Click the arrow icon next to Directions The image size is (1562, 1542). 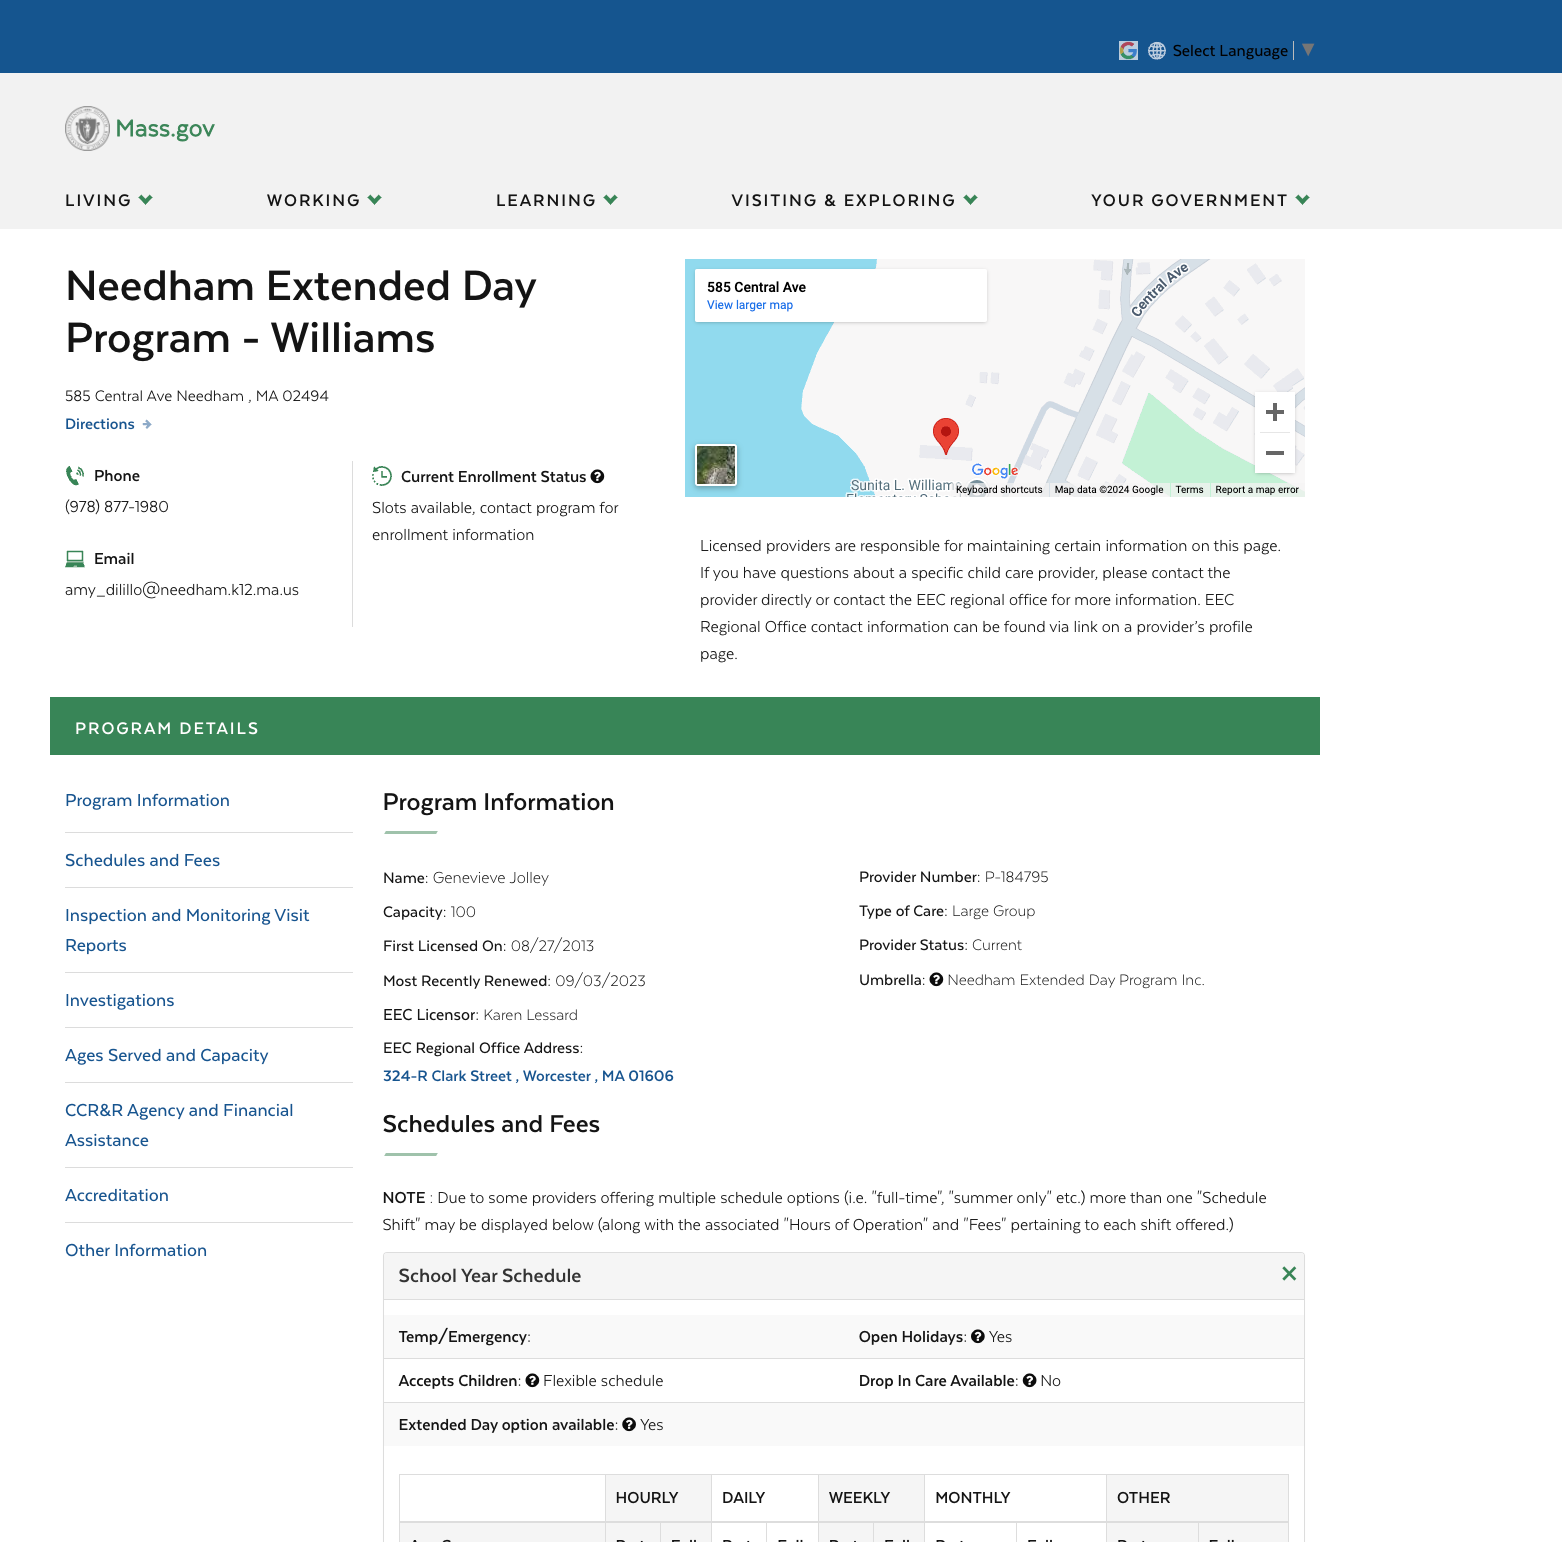(x=147, y=424)
